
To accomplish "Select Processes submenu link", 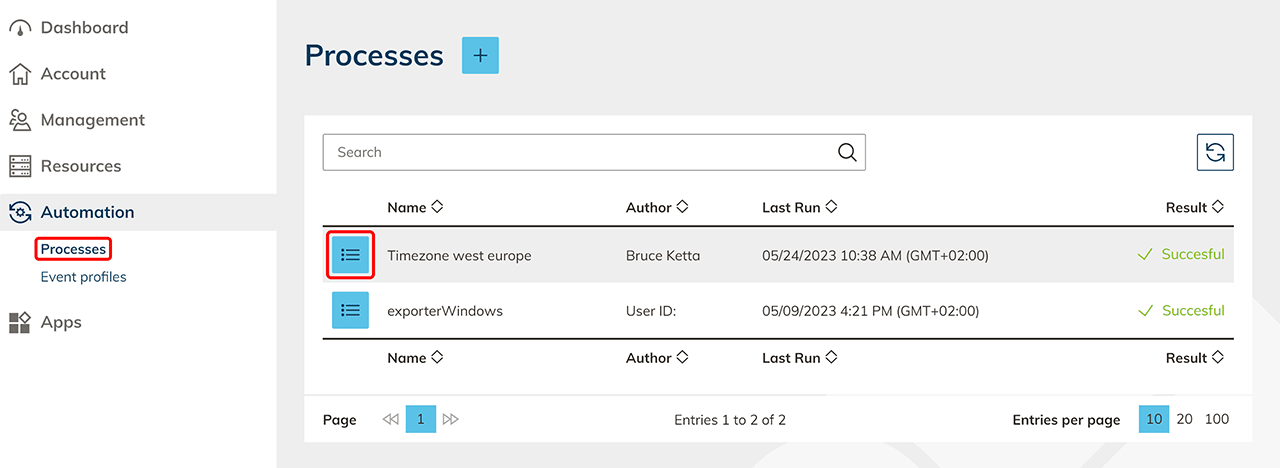I will (73, 249).
